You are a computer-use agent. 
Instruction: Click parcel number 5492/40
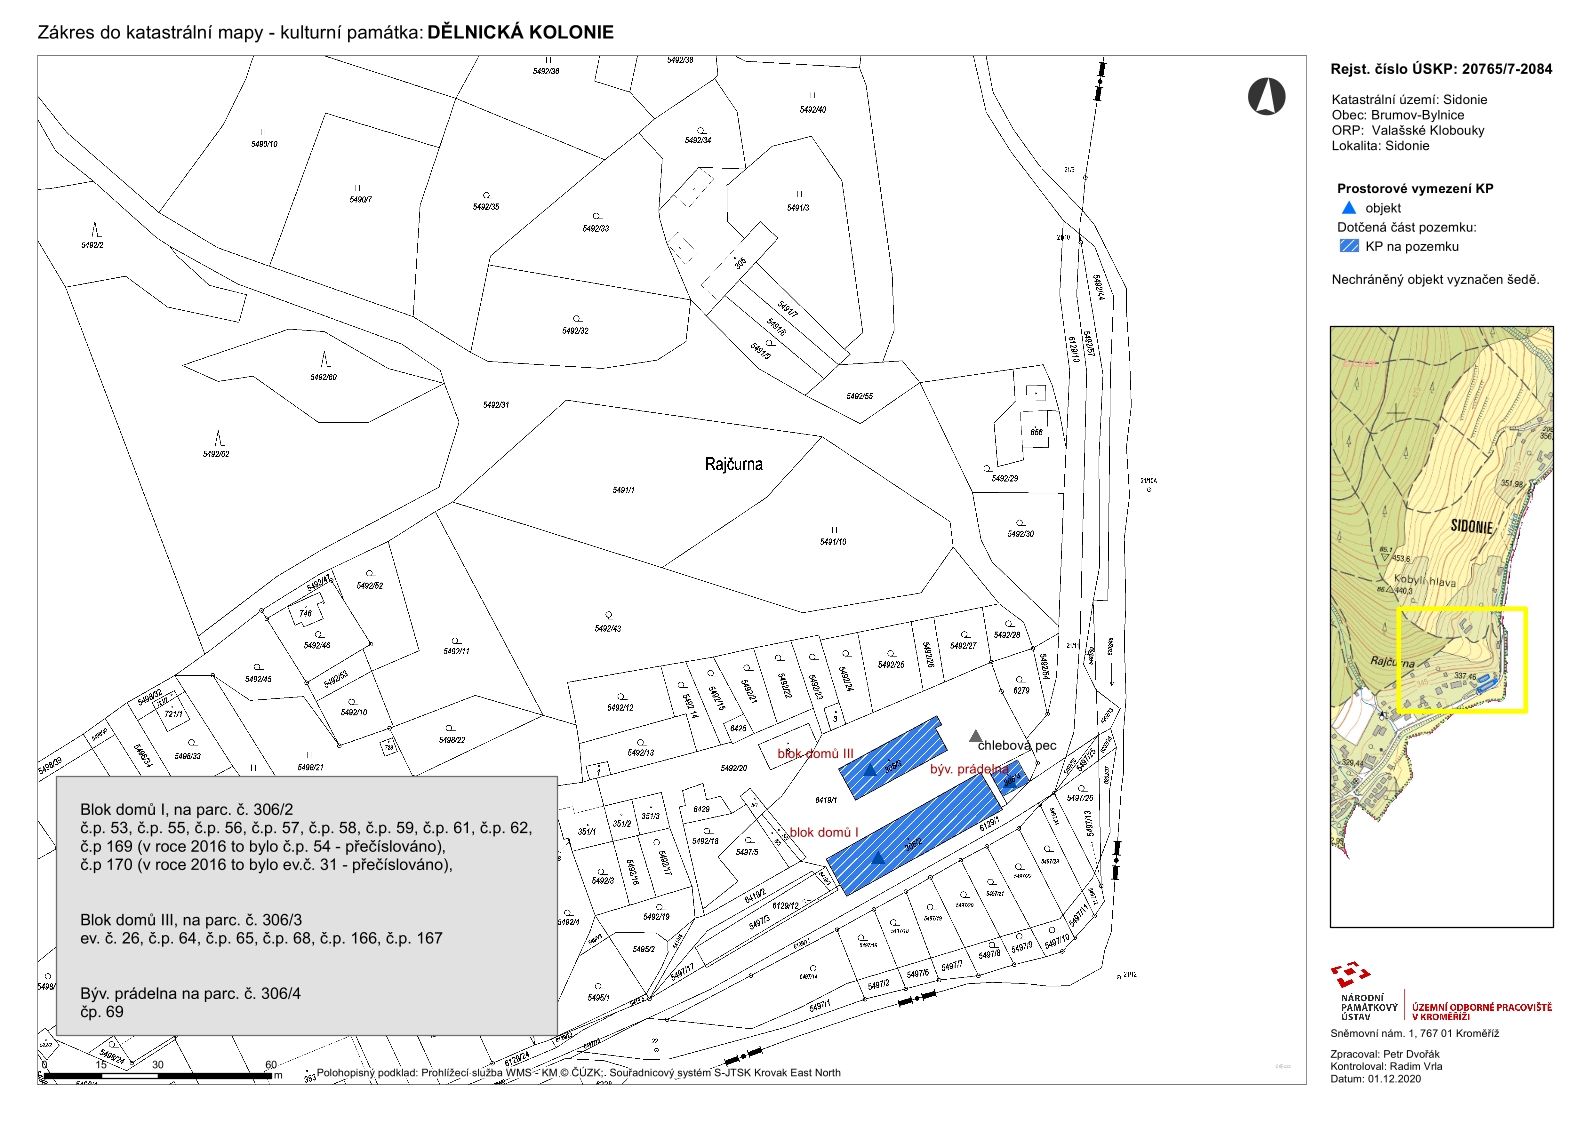(813, 109)
